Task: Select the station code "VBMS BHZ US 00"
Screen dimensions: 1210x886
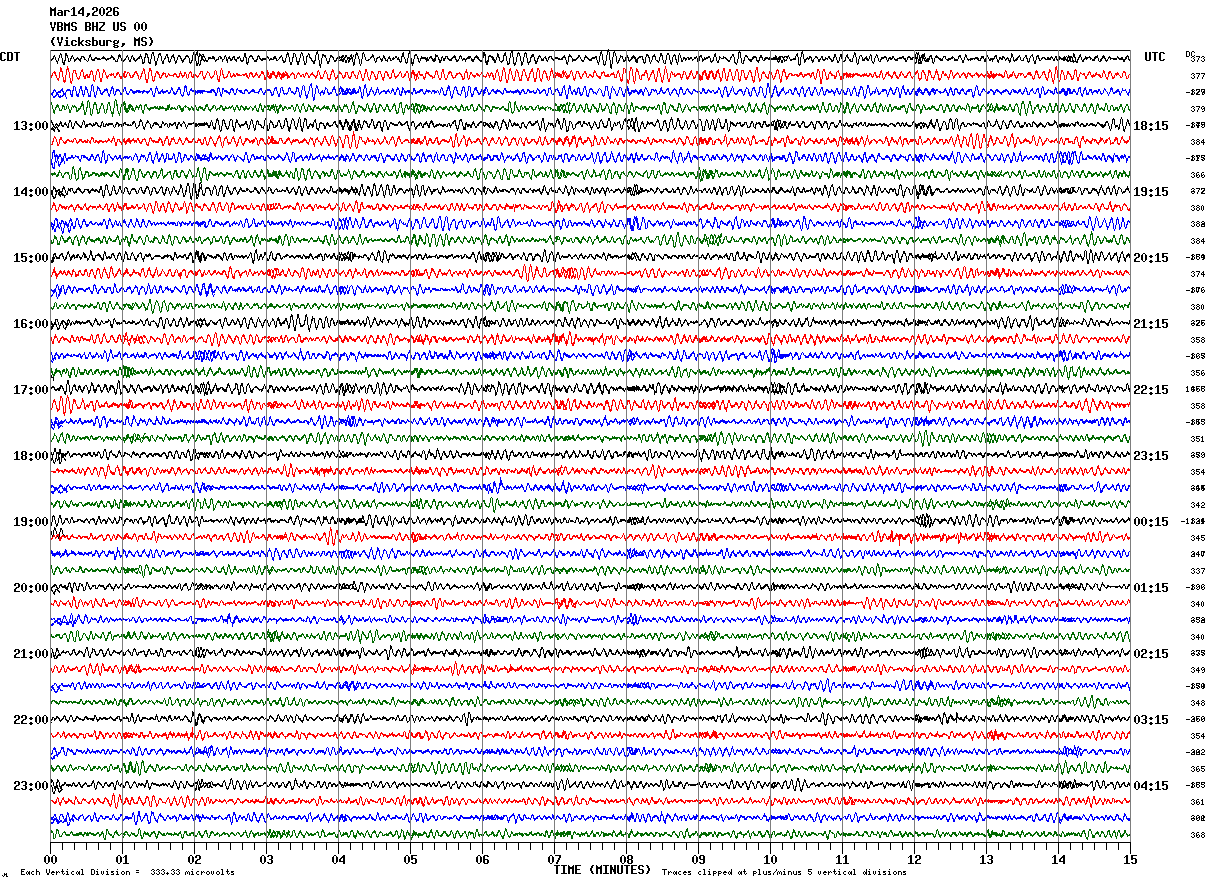Action: click(x=99, y=27)
